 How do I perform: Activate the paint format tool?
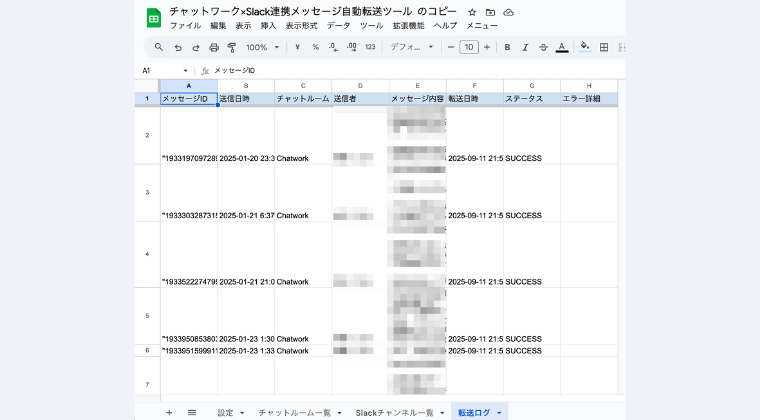click(x=232, y=47)
